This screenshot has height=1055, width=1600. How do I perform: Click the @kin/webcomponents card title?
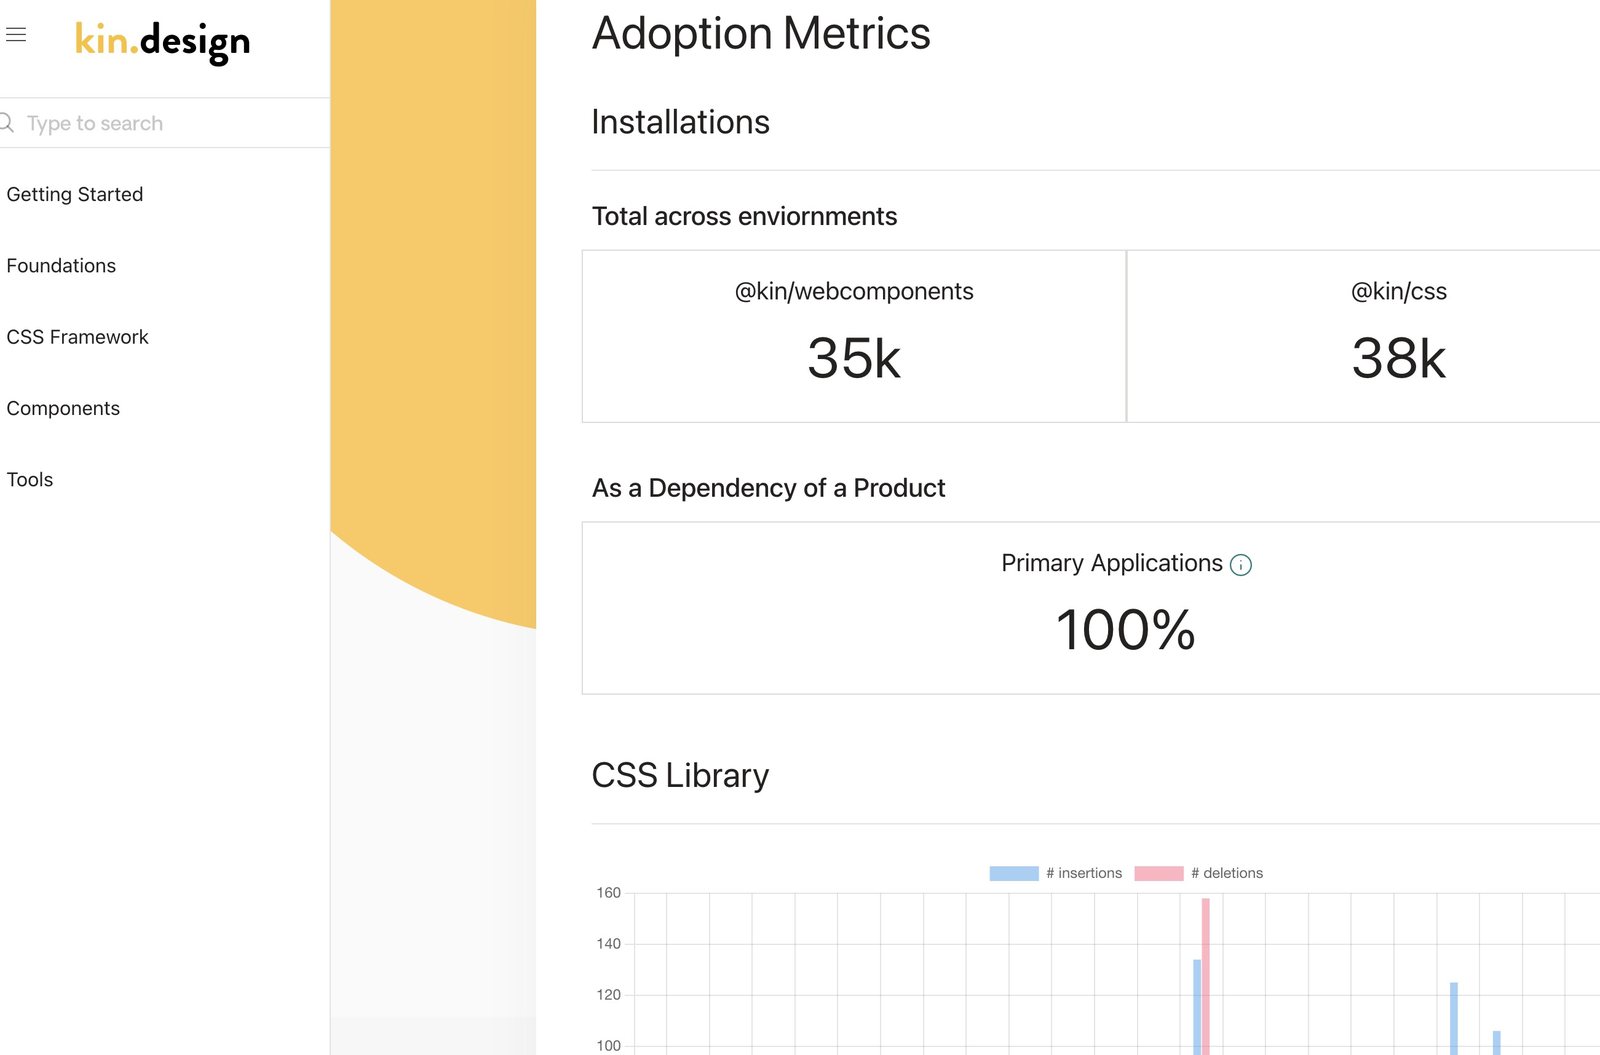854,291
